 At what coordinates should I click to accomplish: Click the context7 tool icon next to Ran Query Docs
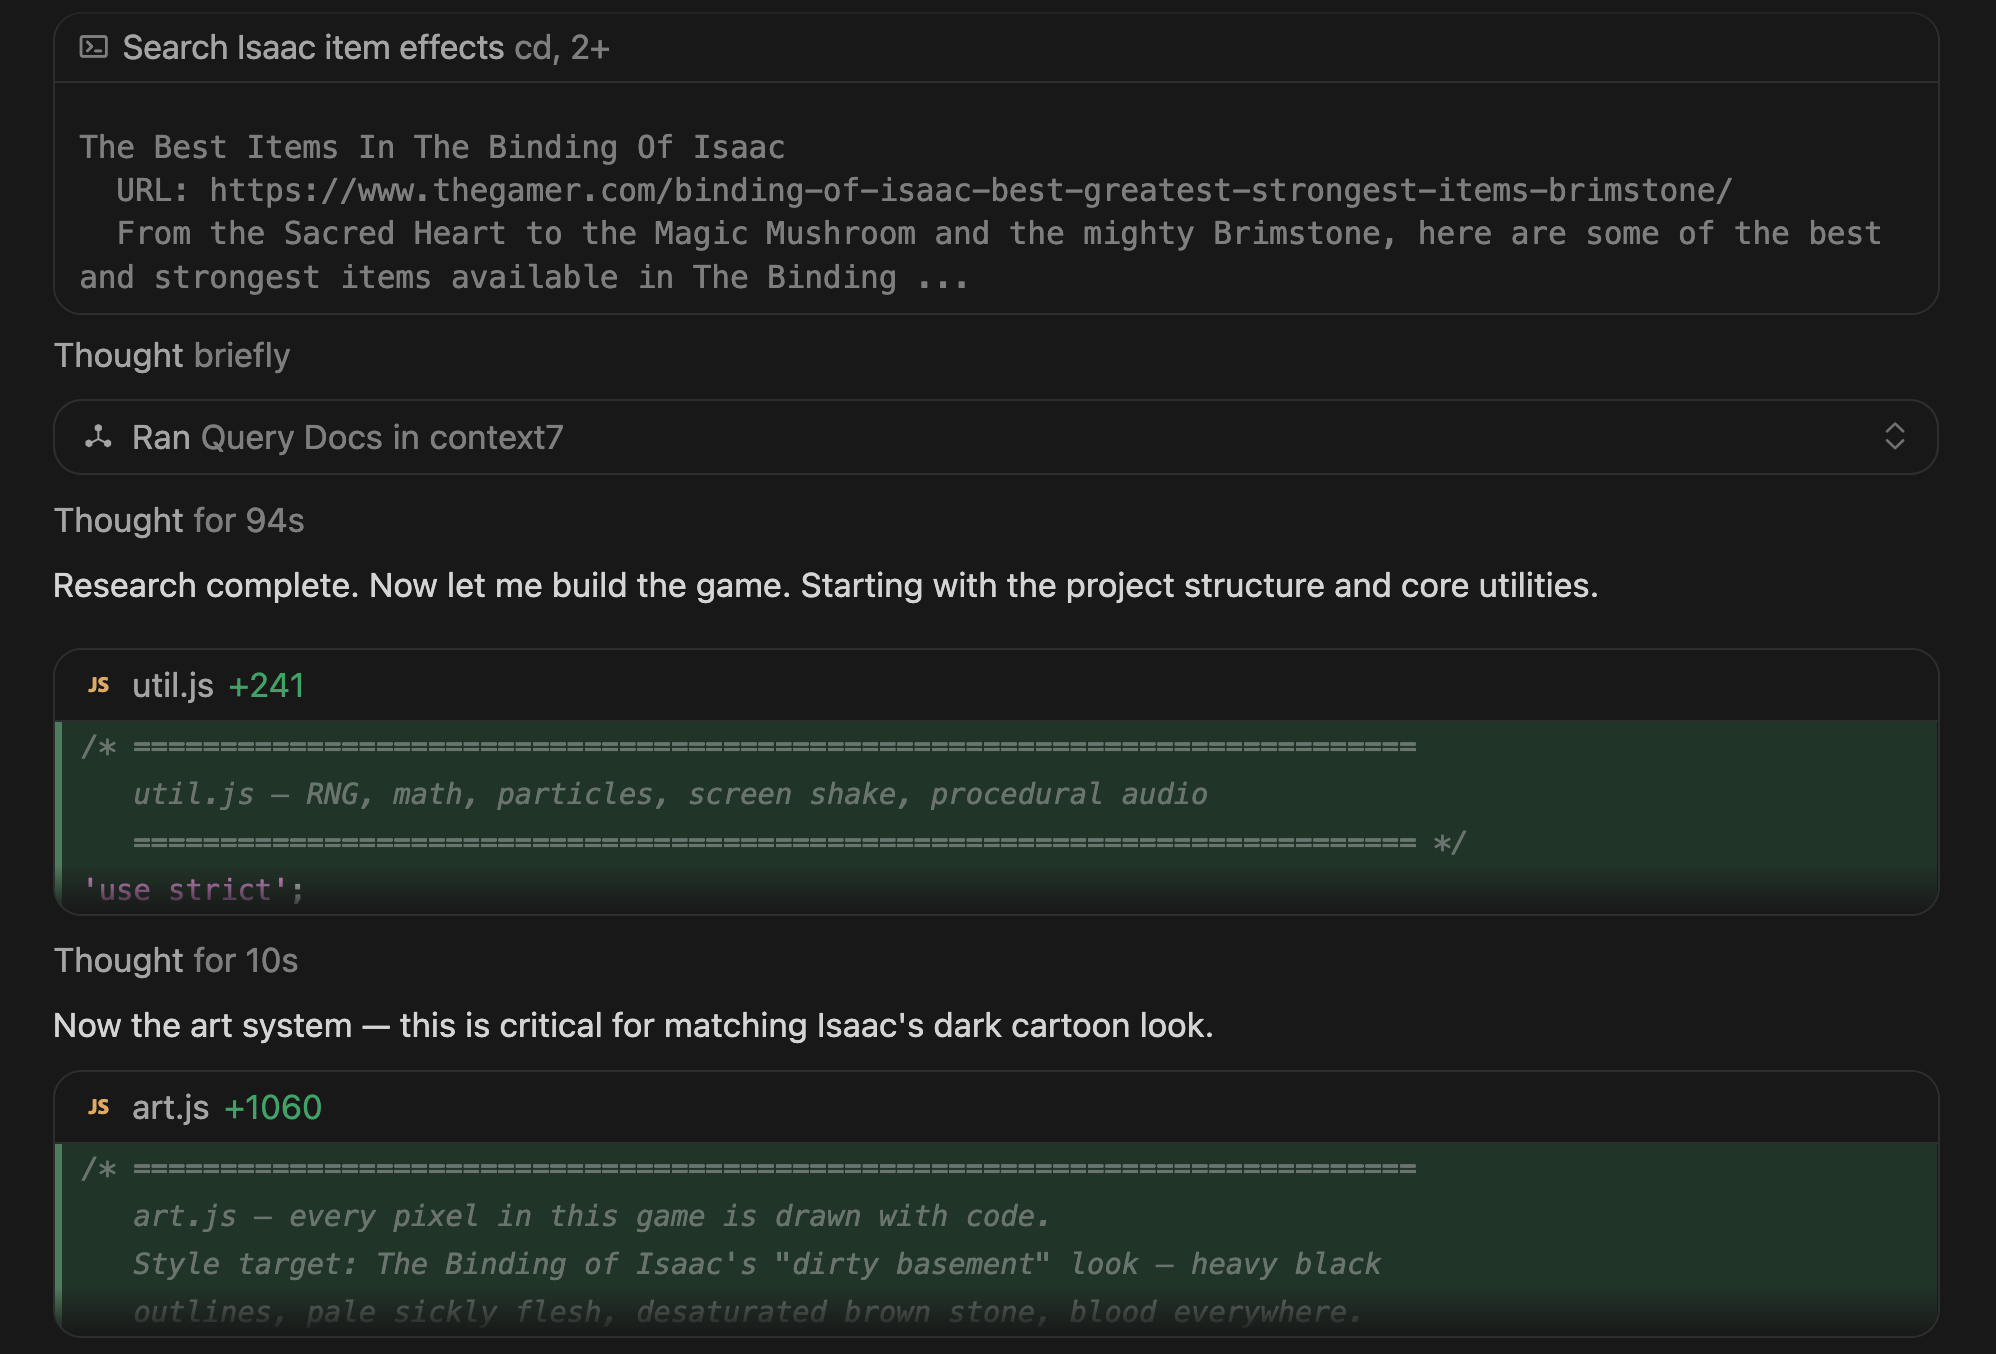[98, 437]
